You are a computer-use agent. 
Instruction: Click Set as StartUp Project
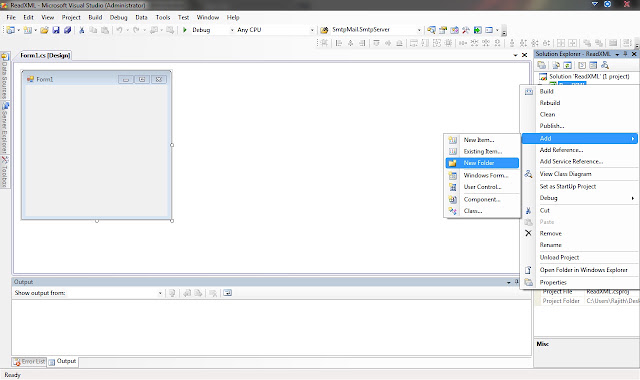coord(580,187)
